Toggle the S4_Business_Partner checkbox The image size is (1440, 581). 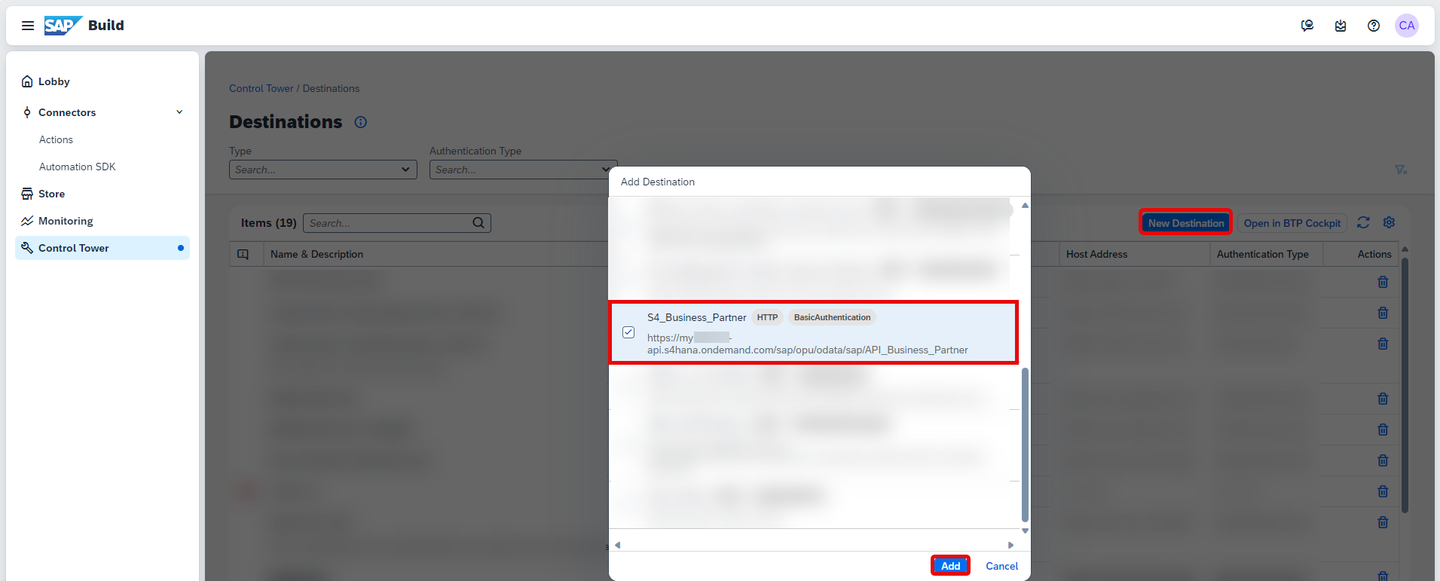coord(628,332)
